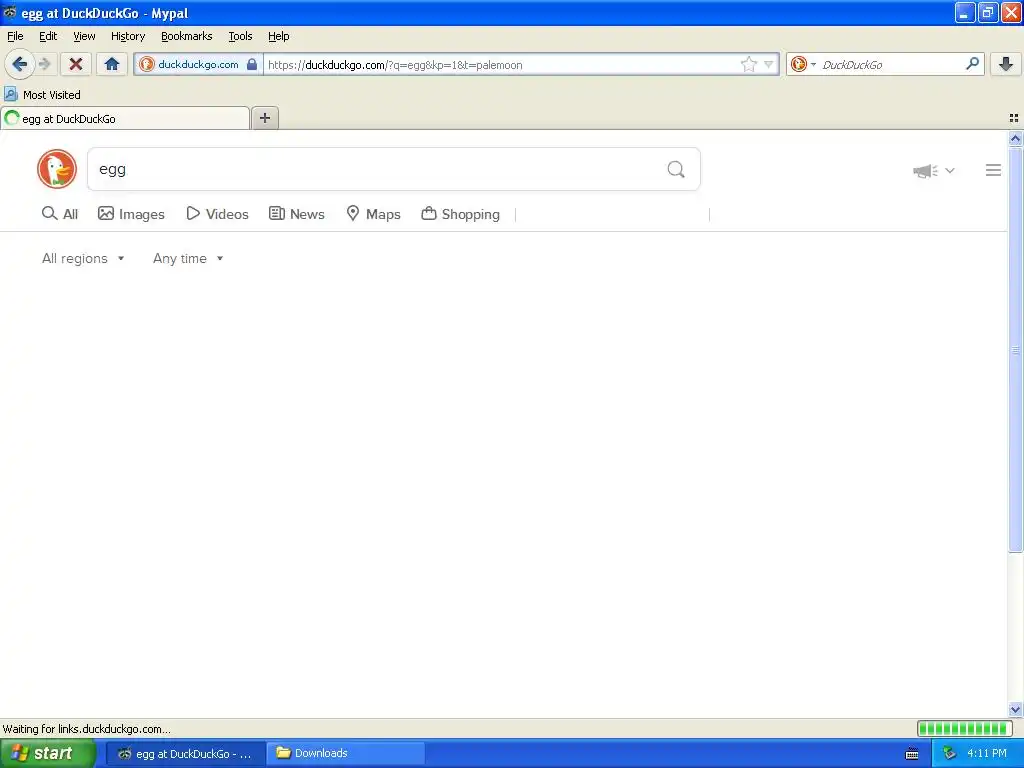This screenshot has height=768, width=1024.
Task: Open the File menu
Action: (15, 36)
